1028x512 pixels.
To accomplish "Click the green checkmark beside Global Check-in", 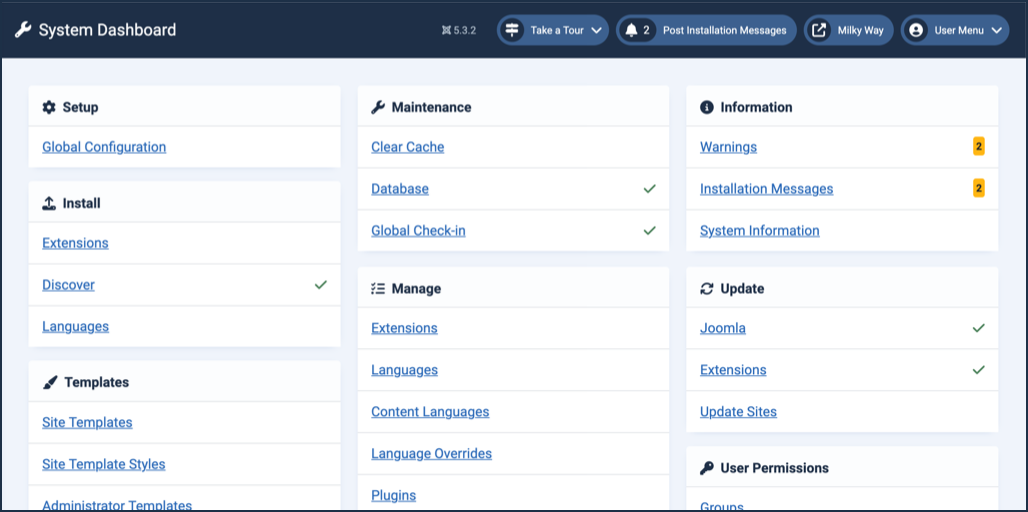I will click(650, 231).
